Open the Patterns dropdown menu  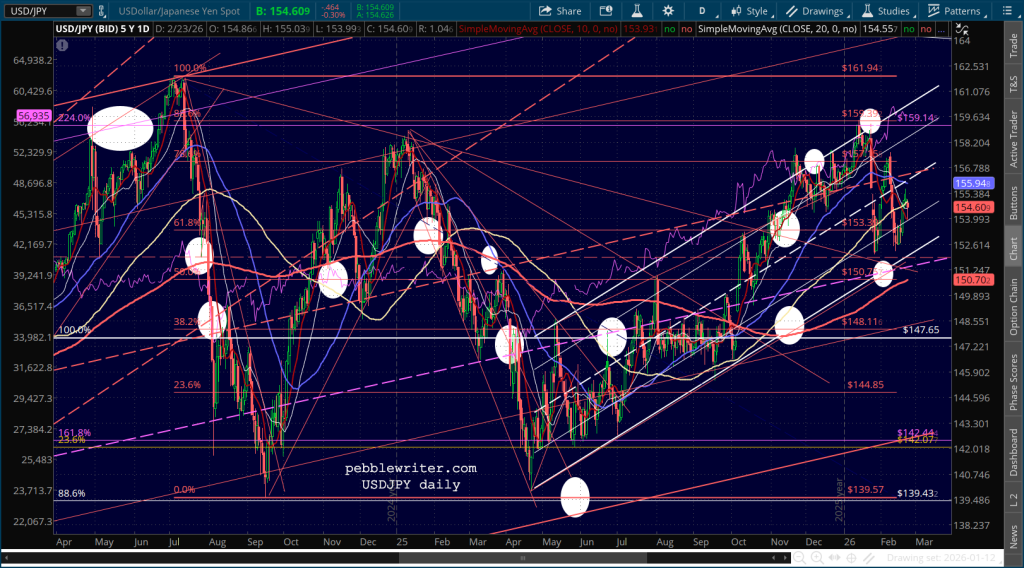(x=955, y=11)
